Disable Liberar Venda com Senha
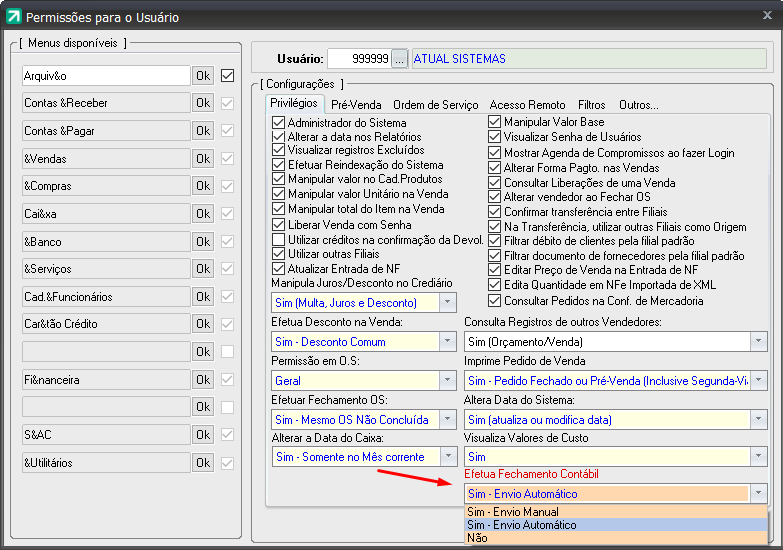Image resolution: width=783 pixels, height=550 pixels. tap(279, 225)
